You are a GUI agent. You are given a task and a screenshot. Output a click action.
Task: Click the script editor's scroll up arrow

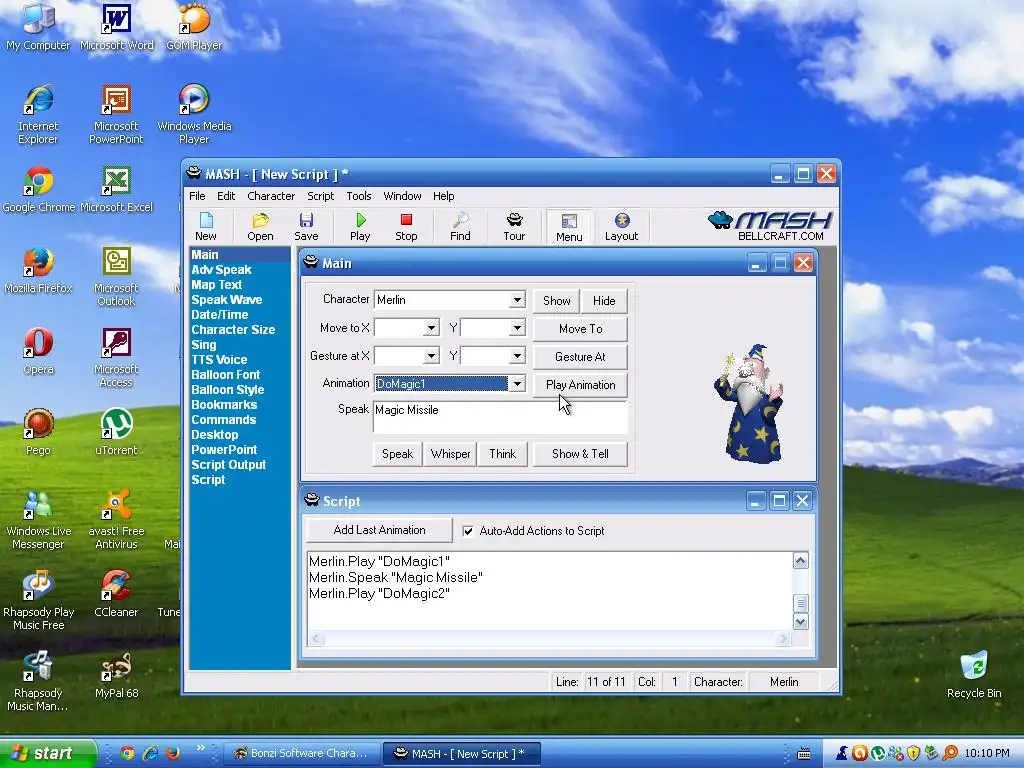pyautogui.click(x=801, y=560)
